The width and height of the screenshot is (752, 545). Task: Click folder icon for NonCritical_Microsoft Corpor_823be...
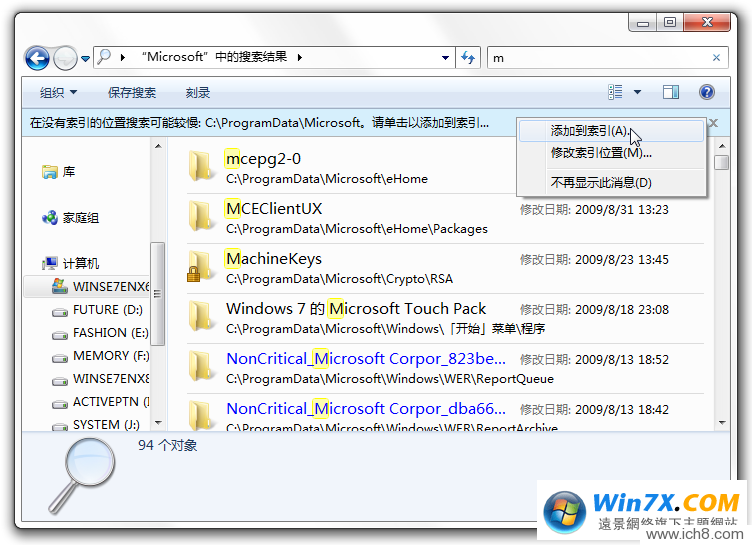click(201, 366)
